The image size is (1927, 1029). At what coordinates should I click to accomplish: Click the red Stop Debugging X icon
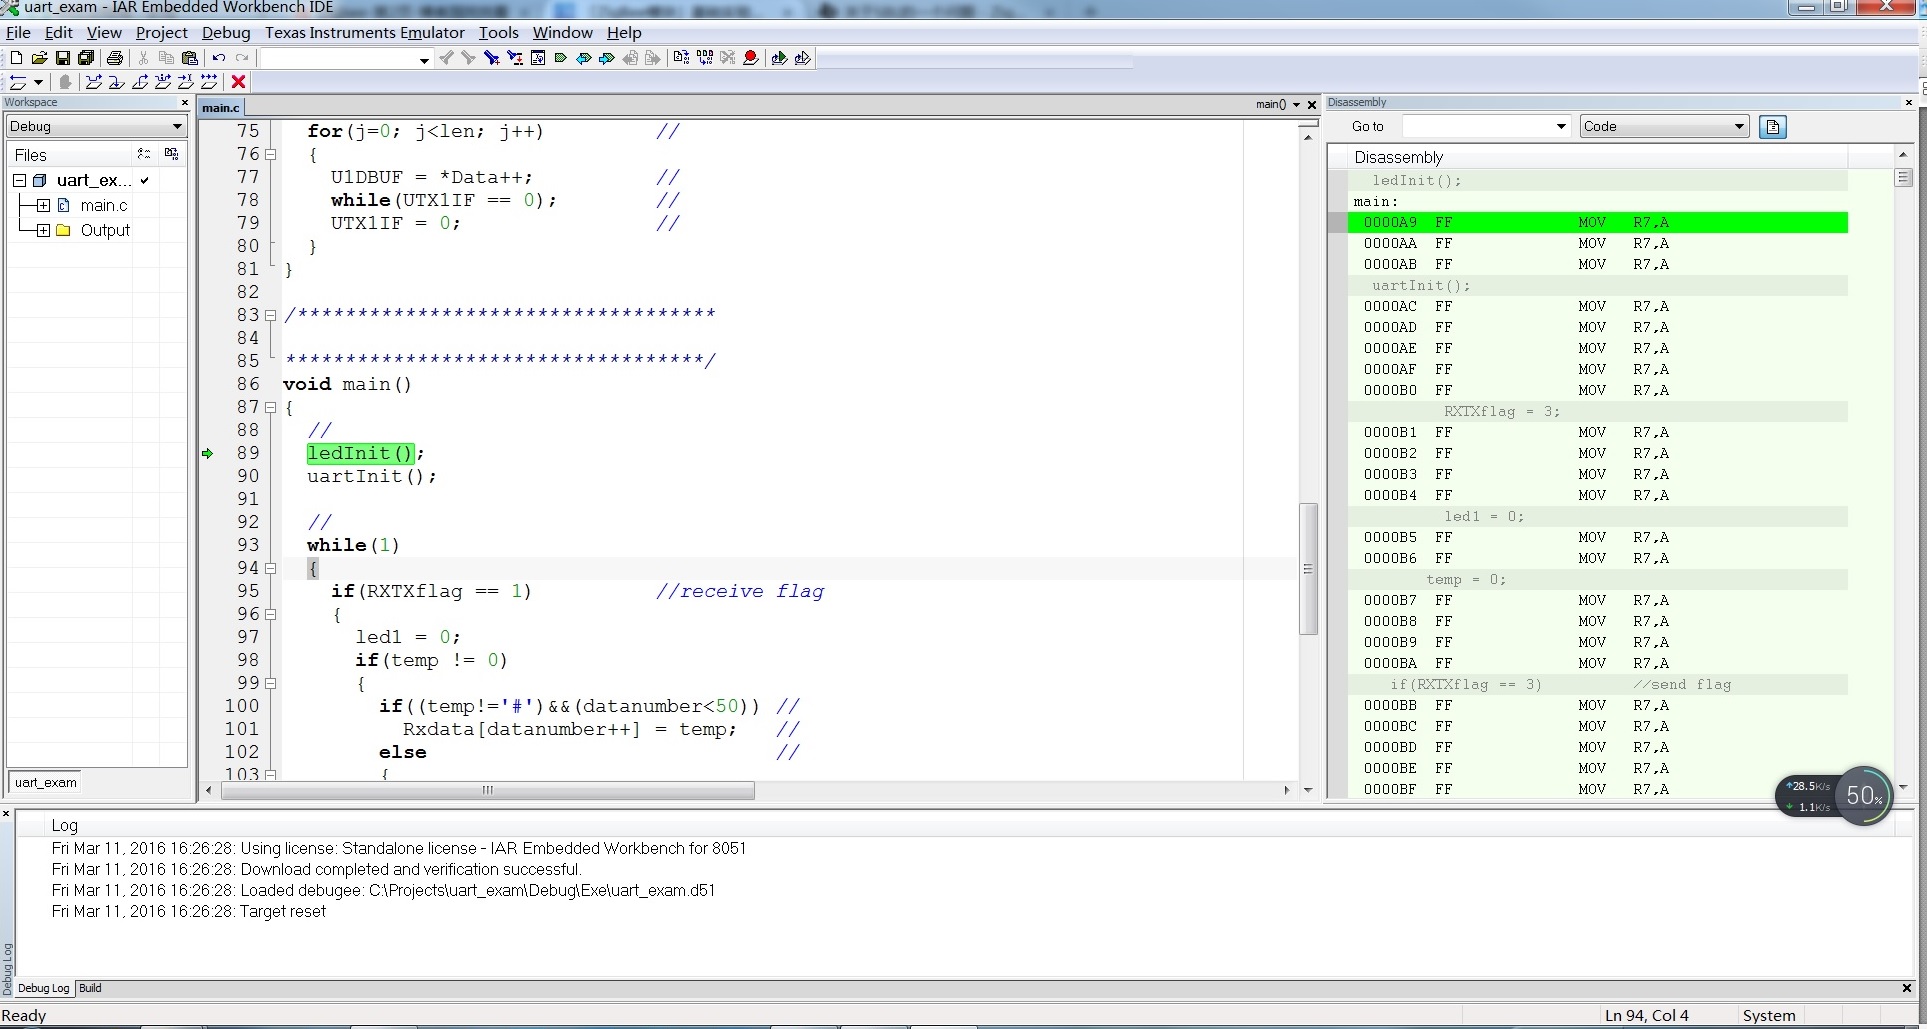pyautogui.click(x=238, y=82)
